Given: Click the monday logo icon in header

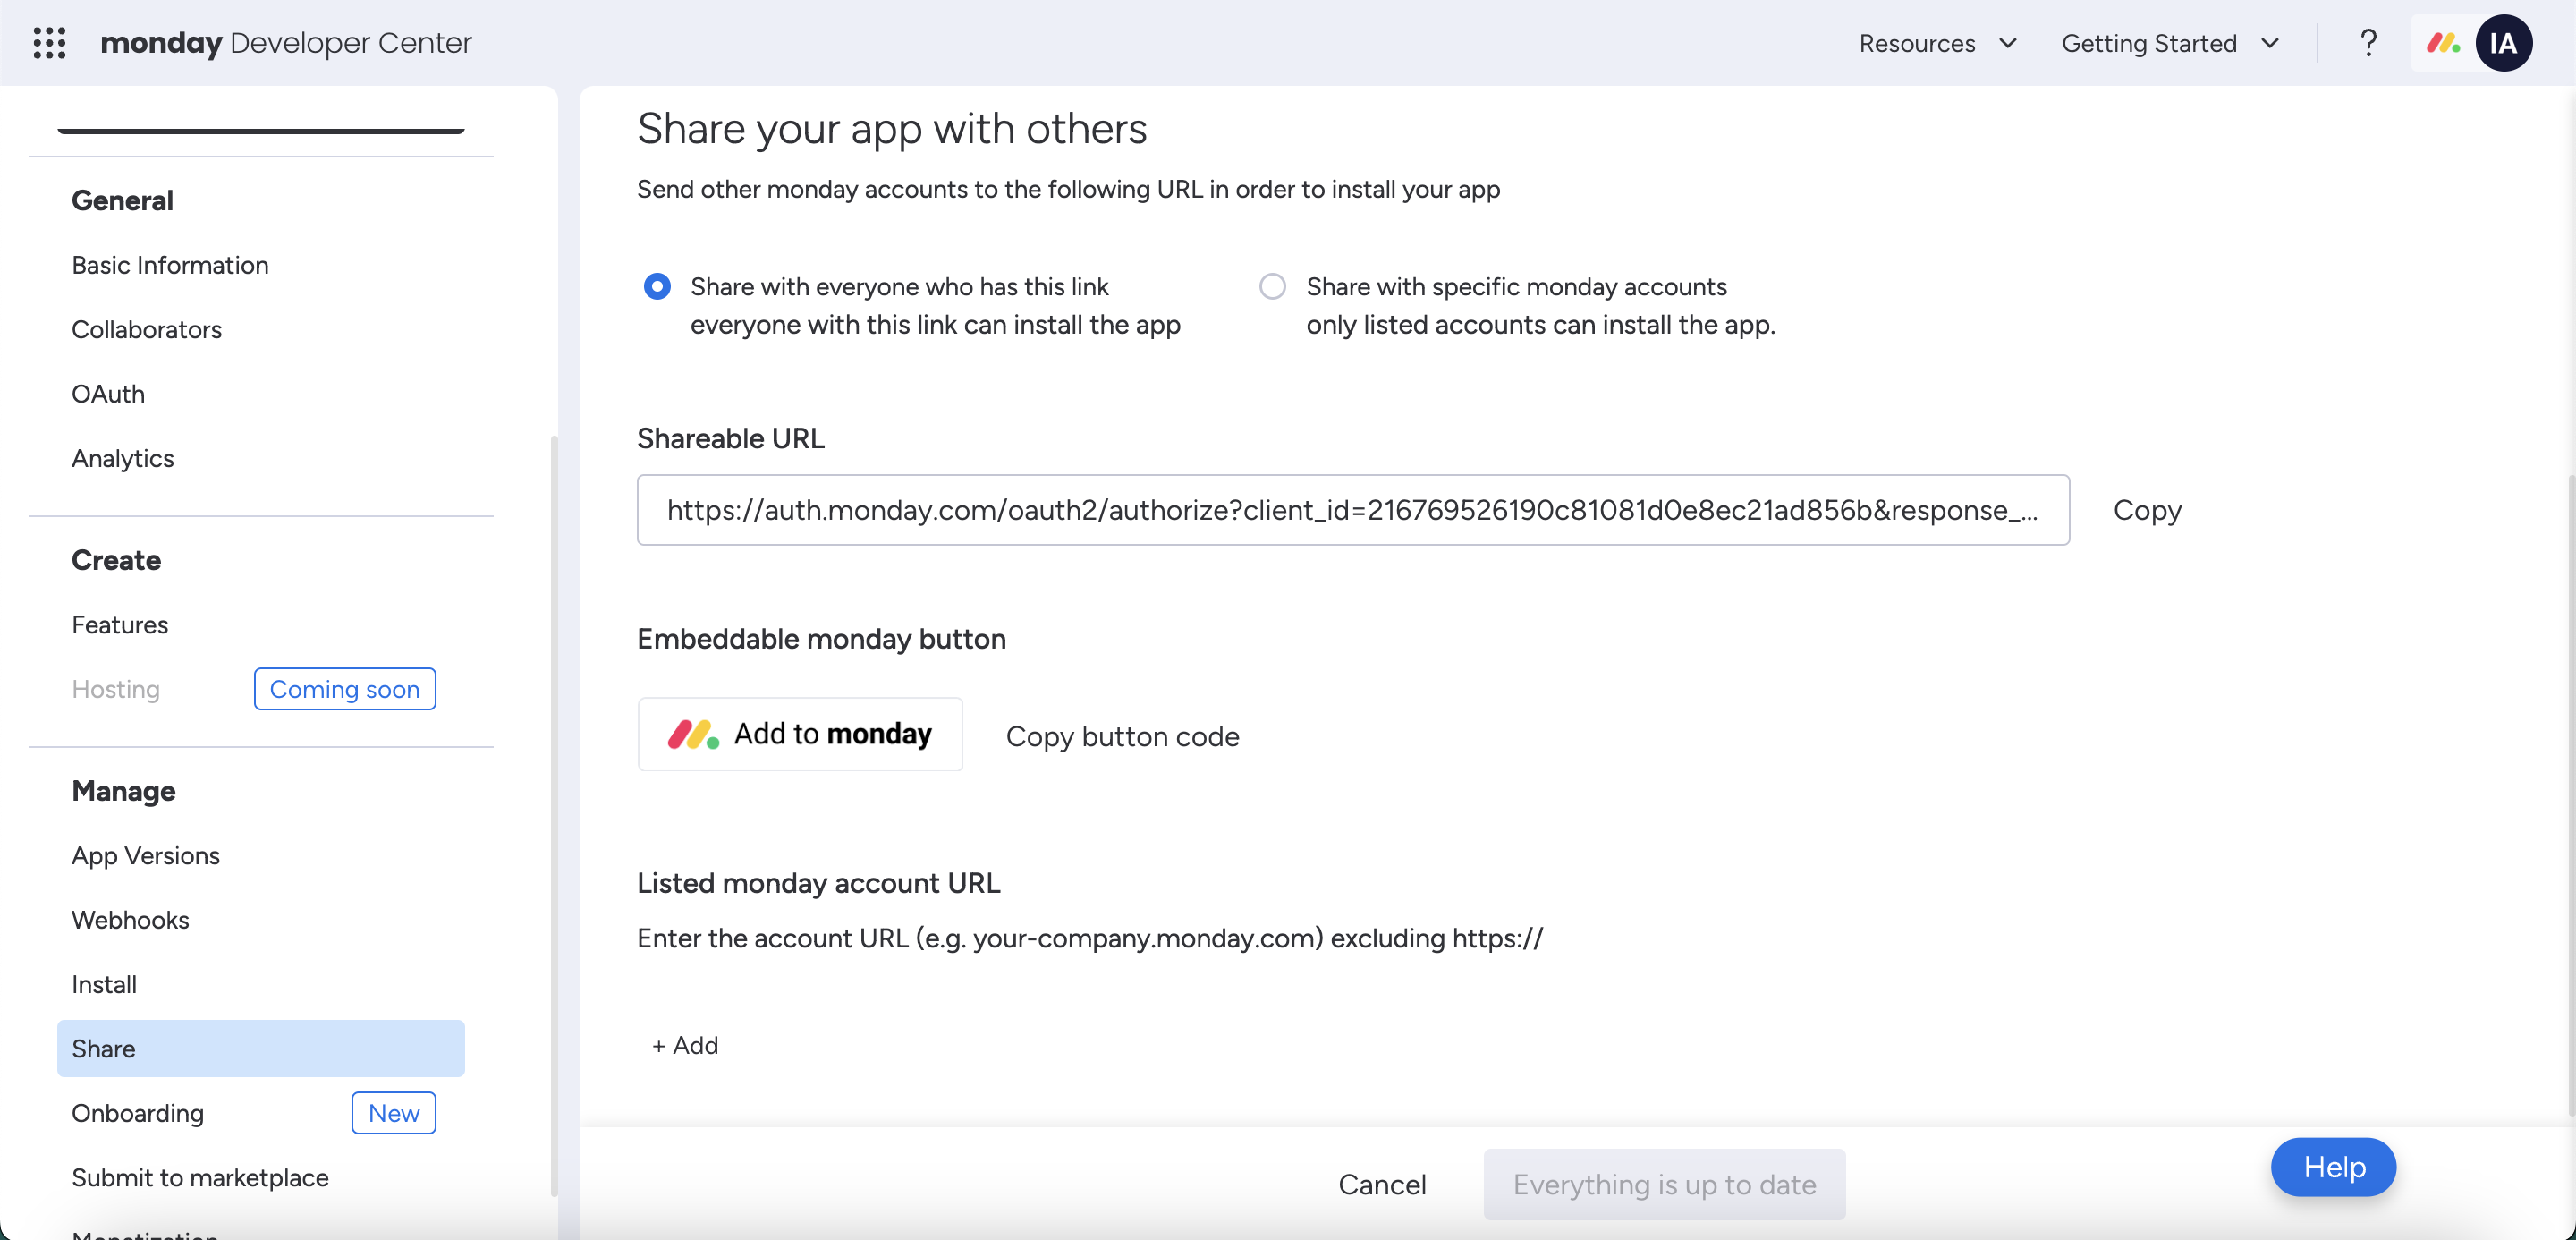Looking at the screenshot, I should (x=2443, y=43).
